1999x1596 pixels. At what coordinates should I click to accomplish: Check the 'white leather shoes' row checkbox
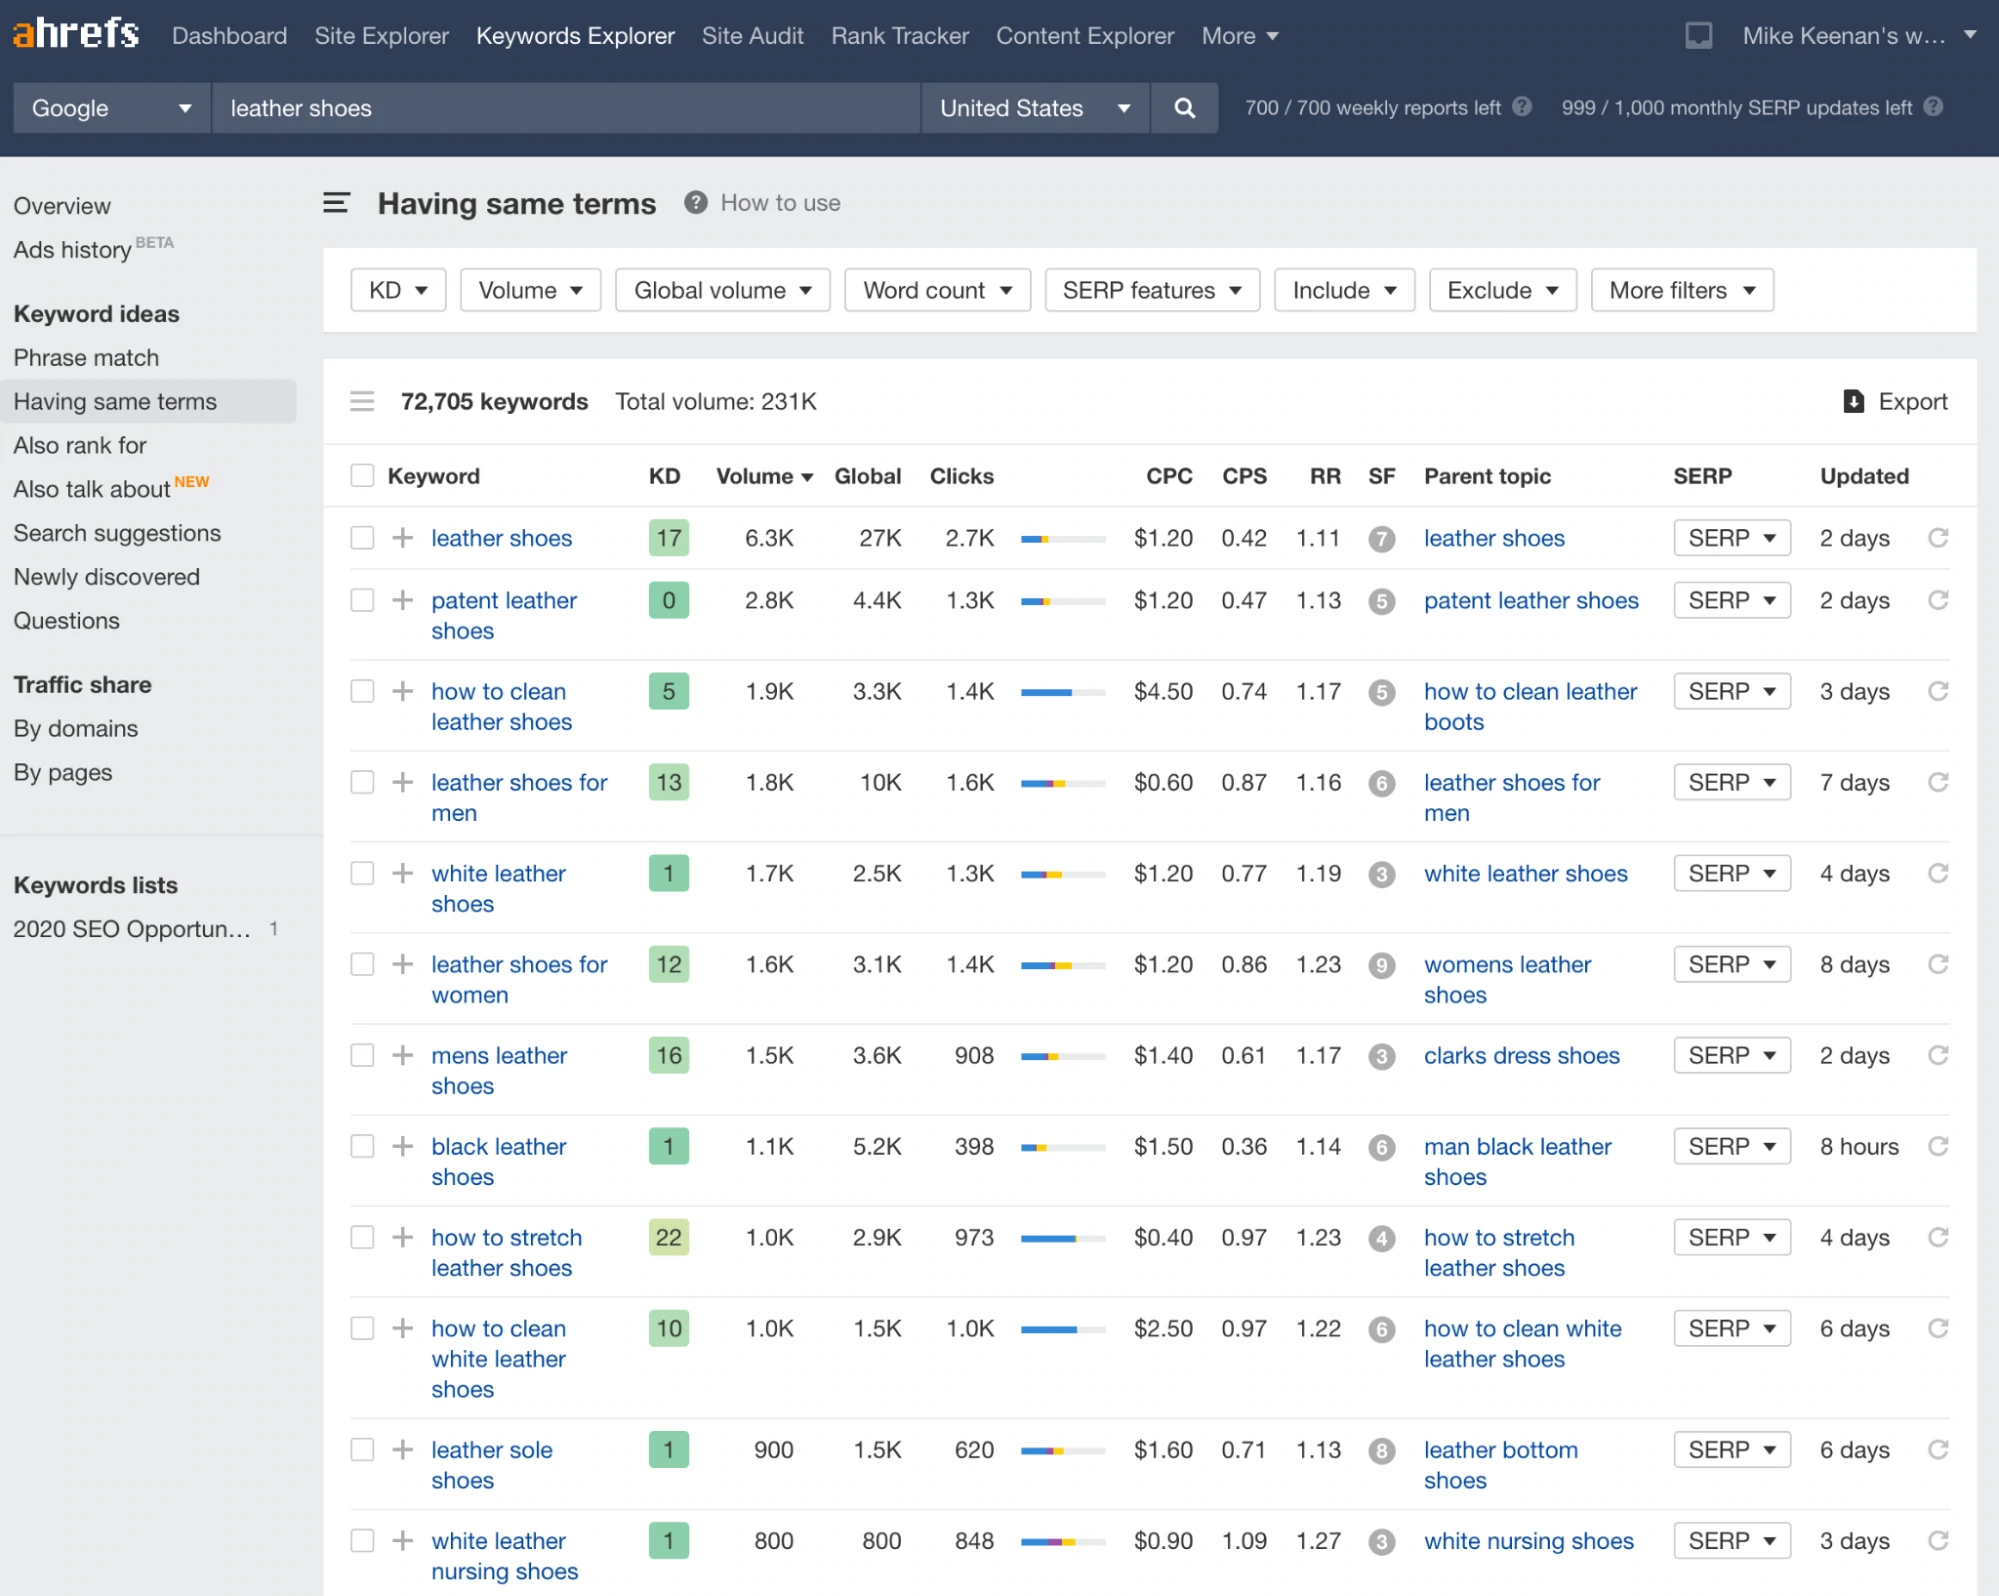362,873
